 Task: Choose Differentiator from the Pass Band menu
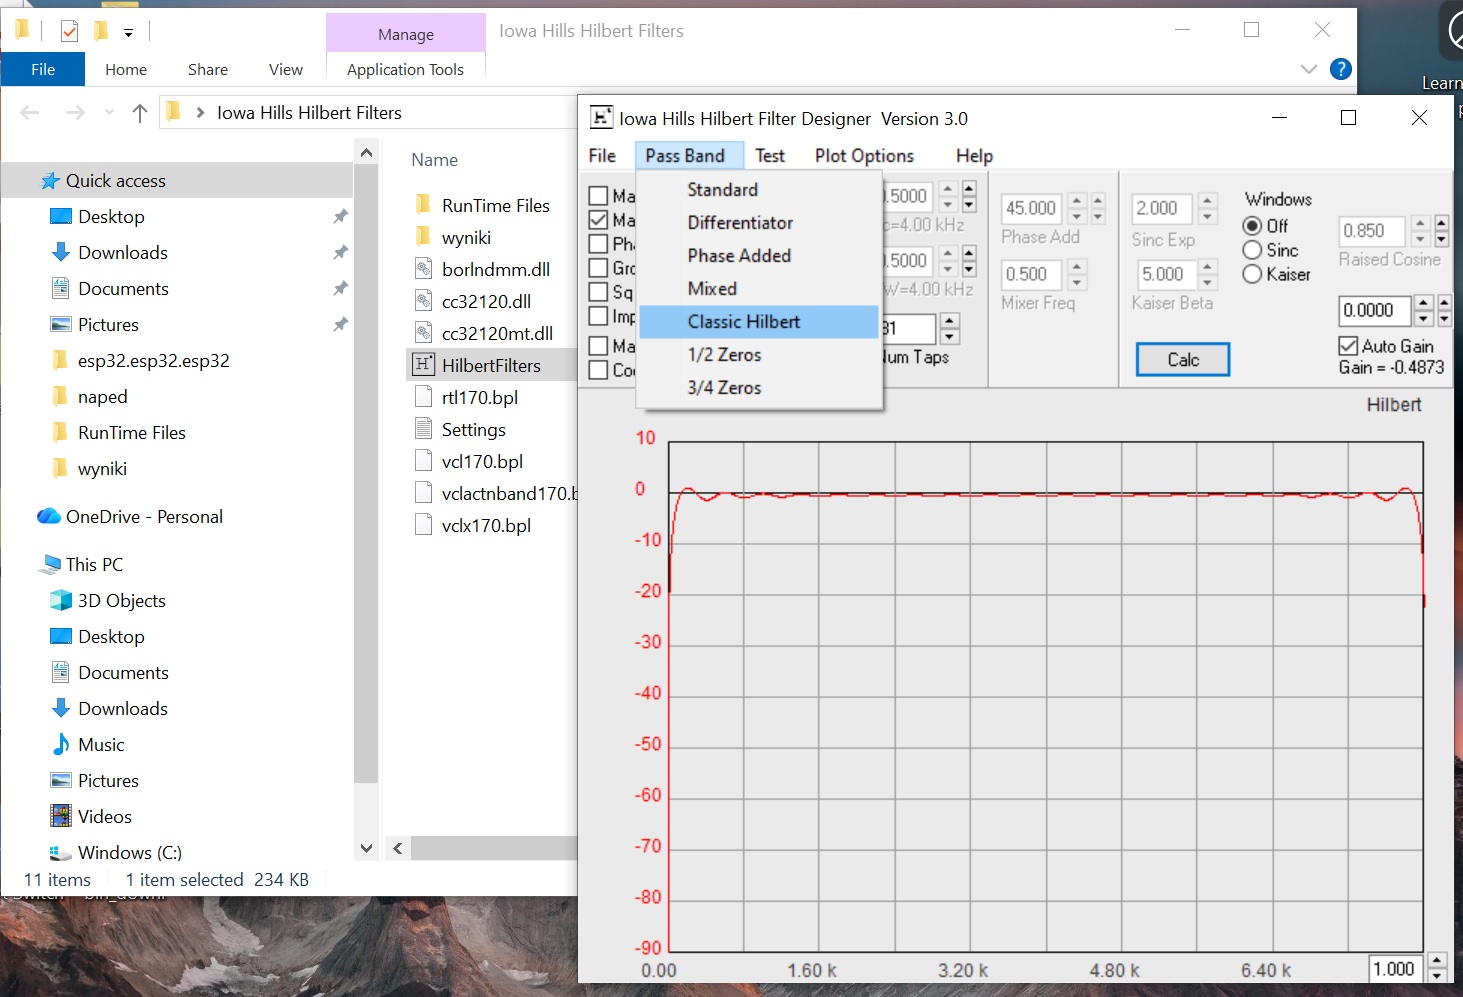point(758,223)
